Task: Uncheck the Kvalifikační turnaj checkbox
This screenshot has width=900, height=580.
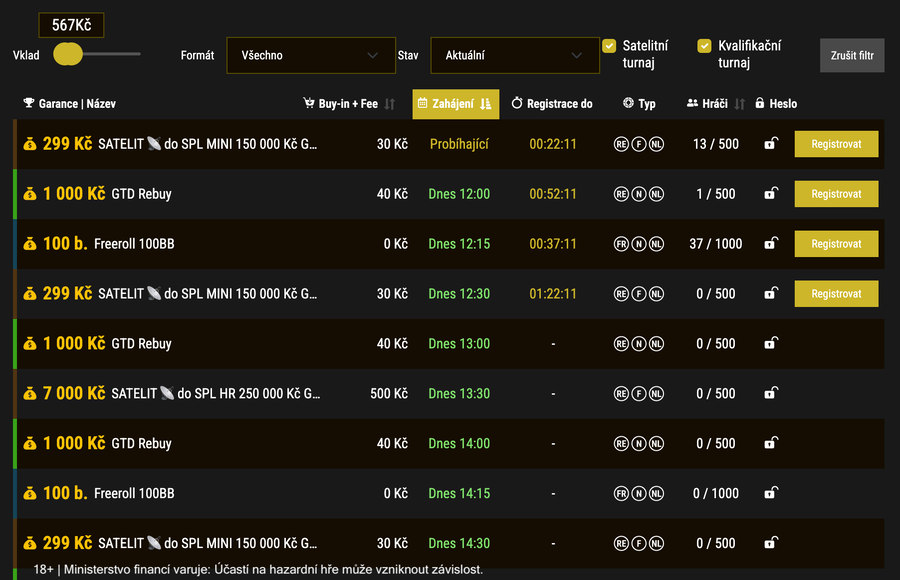Action: coord(704,46)
